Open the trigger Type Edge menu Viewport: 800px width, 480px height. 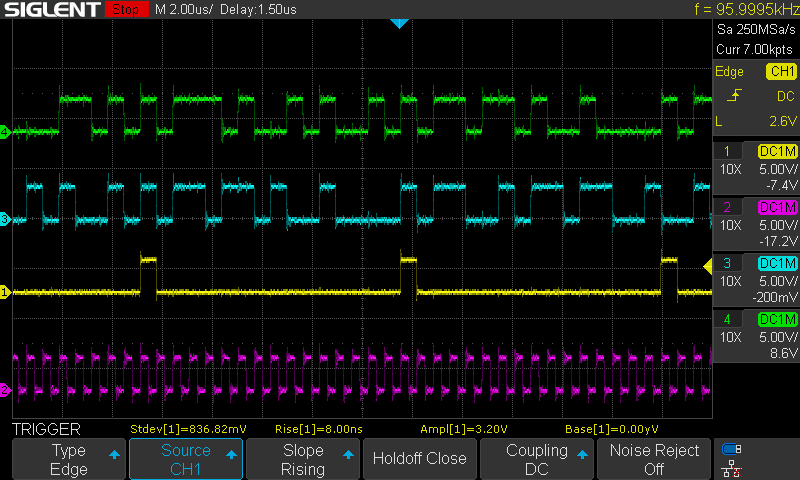69,459
